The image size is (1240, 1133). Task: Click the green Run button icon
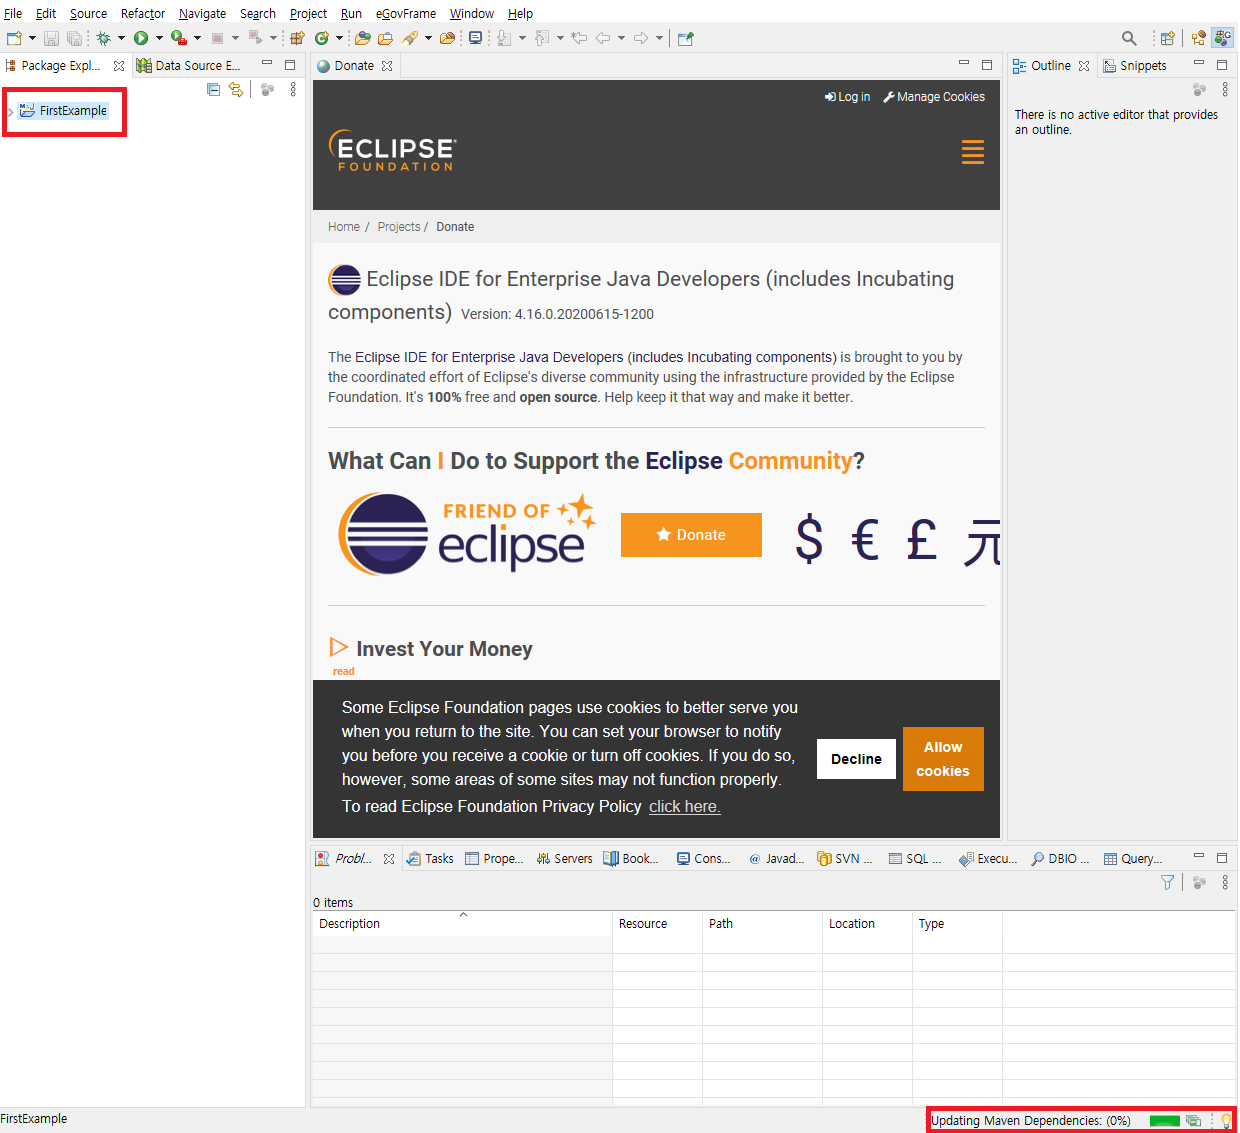tap(141, 38)
